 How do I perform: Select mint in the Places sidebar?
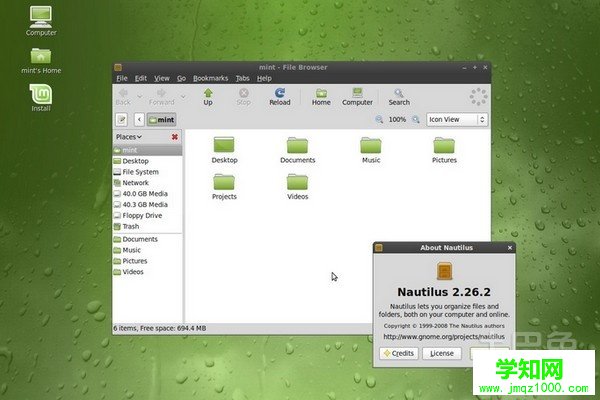pos(147,150)
